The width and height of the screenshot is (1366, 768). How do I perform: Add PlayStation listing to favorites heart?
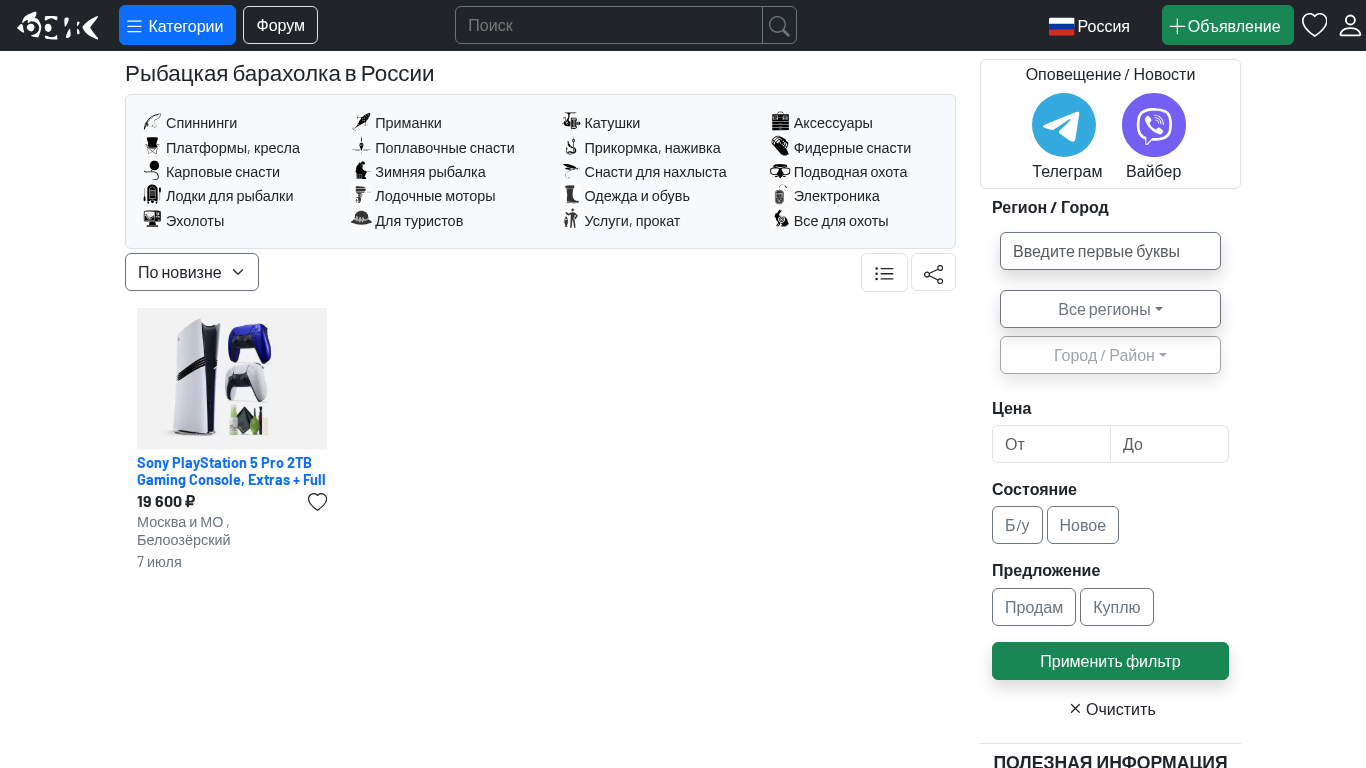coord(317,502)
